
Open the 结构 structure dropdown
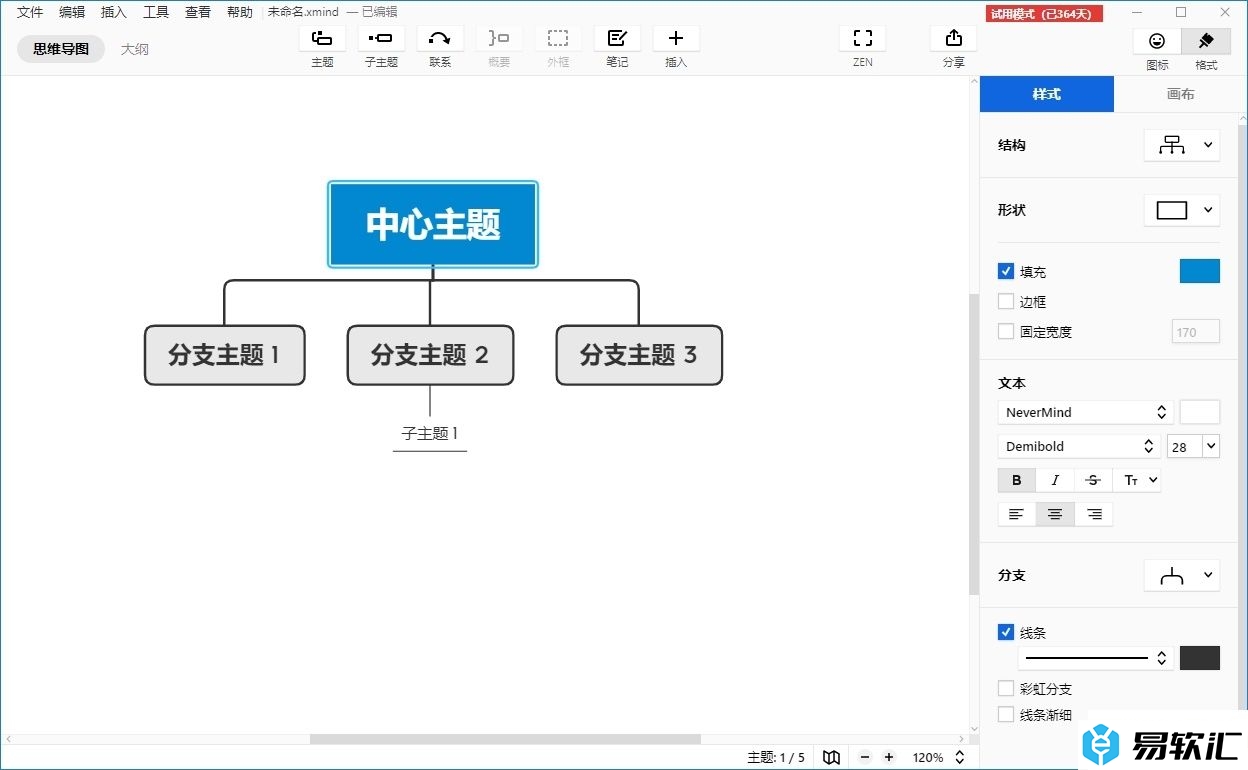click(x=1182, y=145)
